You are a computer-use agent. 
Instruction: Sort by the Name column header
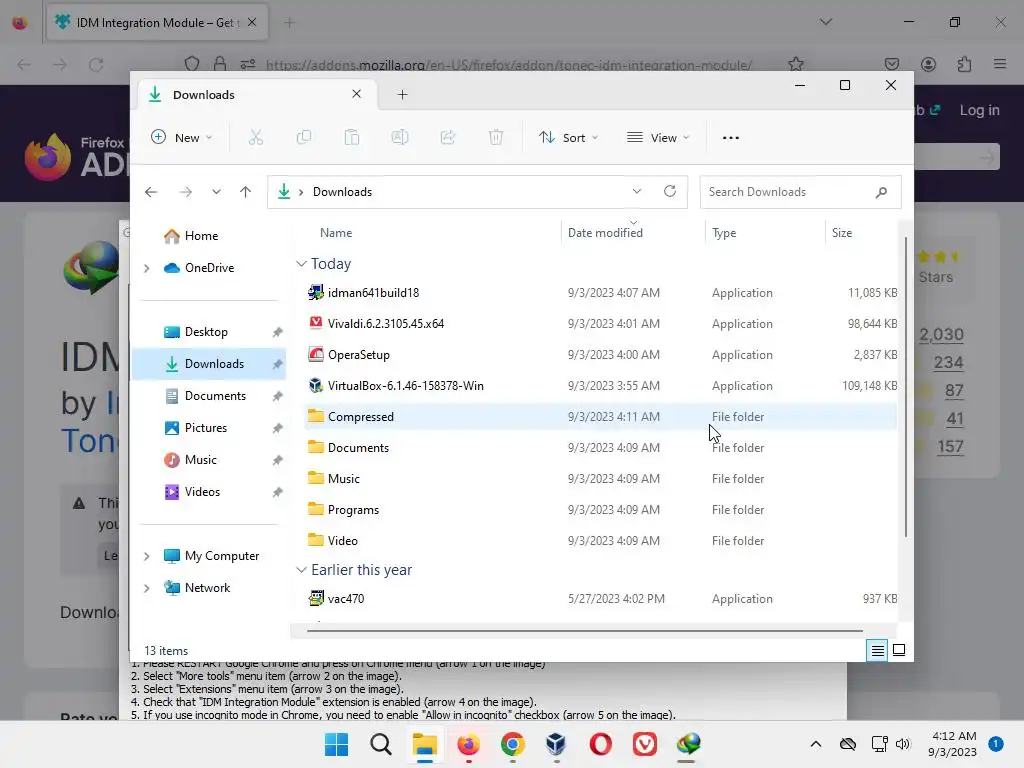click(x=336, y=233)
